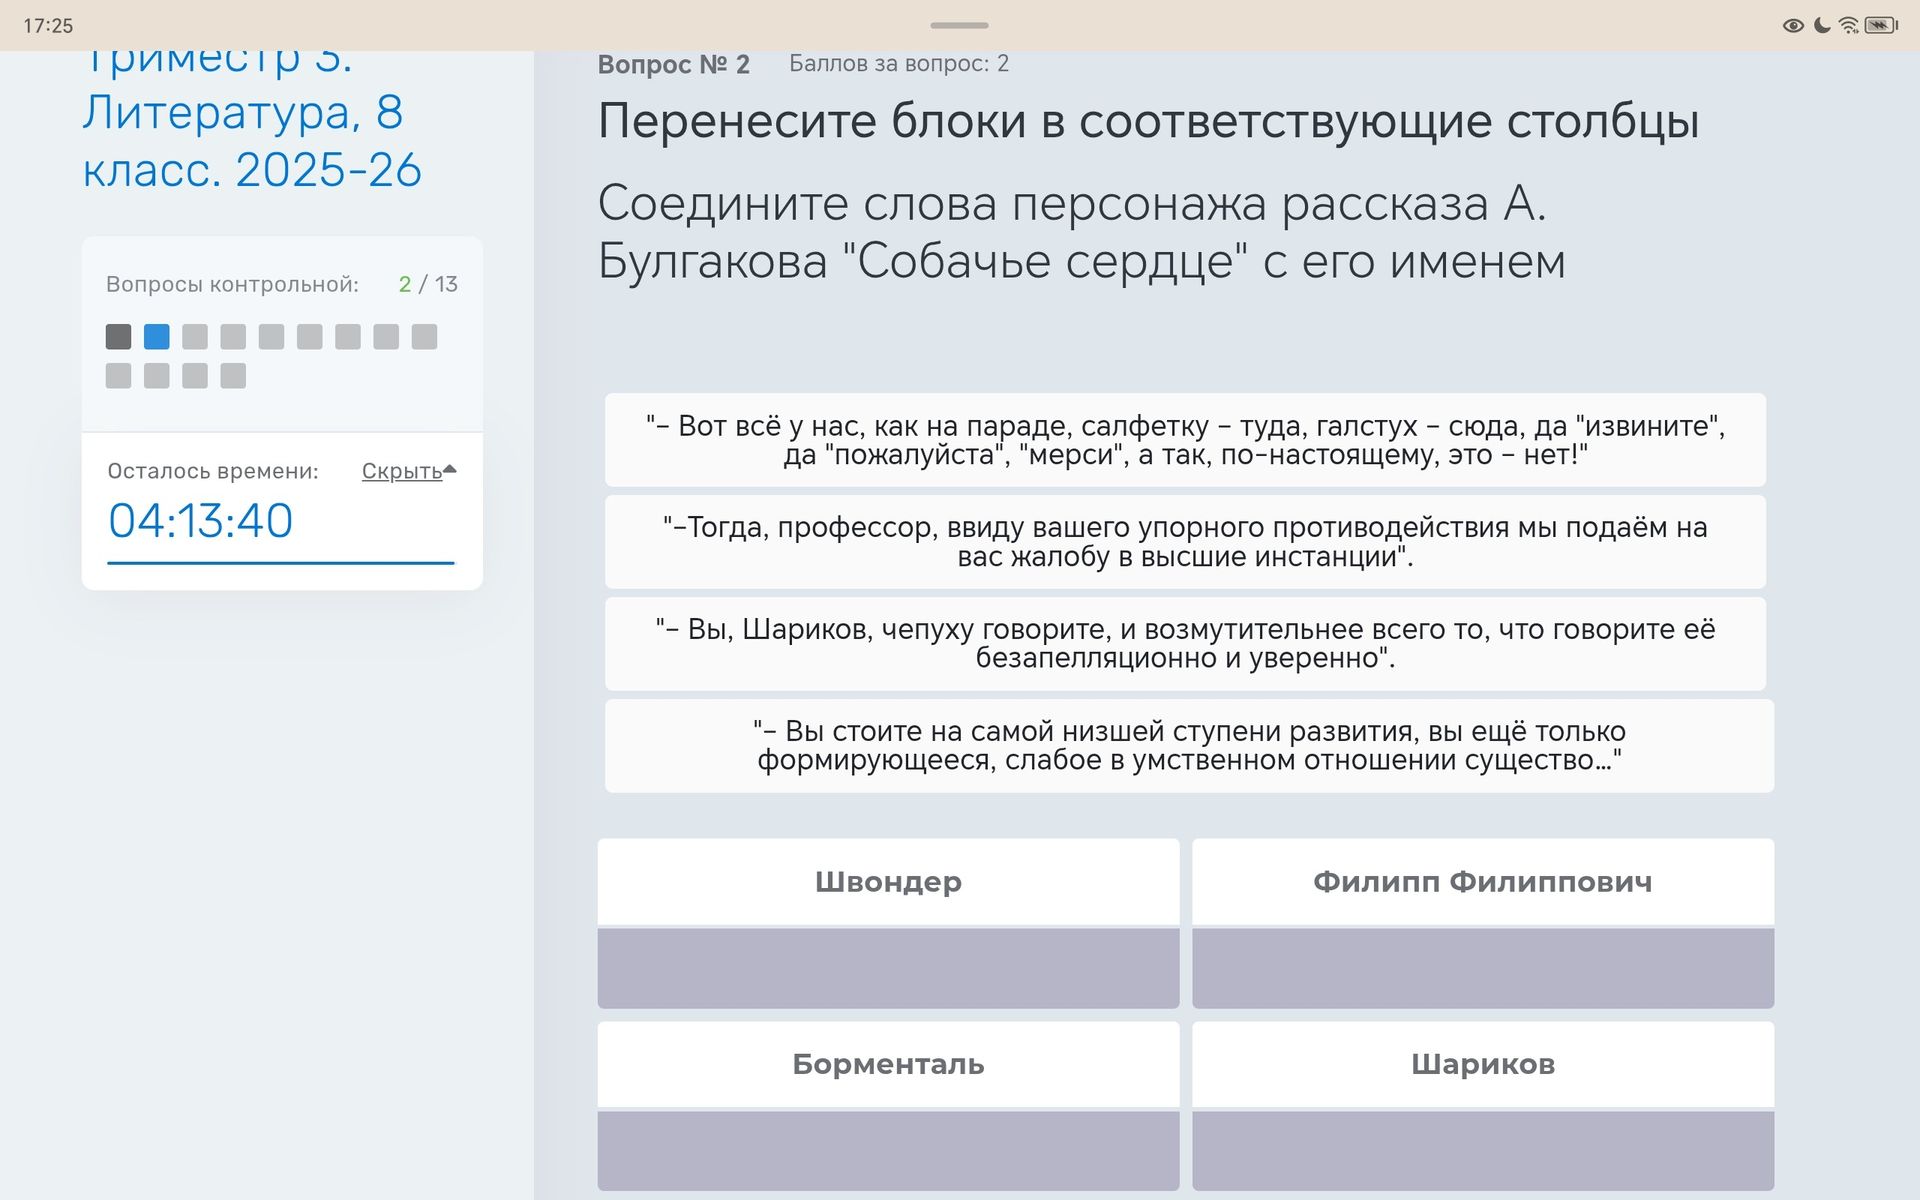Open question 6 square in navigator

pyautogui.click(x=310, y=337)
